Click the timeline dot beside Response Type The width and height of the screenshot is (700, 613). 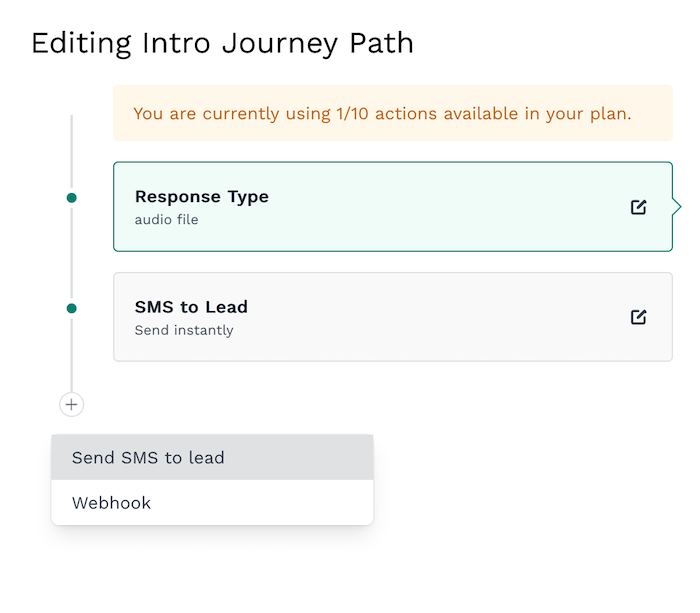[72, 198]
